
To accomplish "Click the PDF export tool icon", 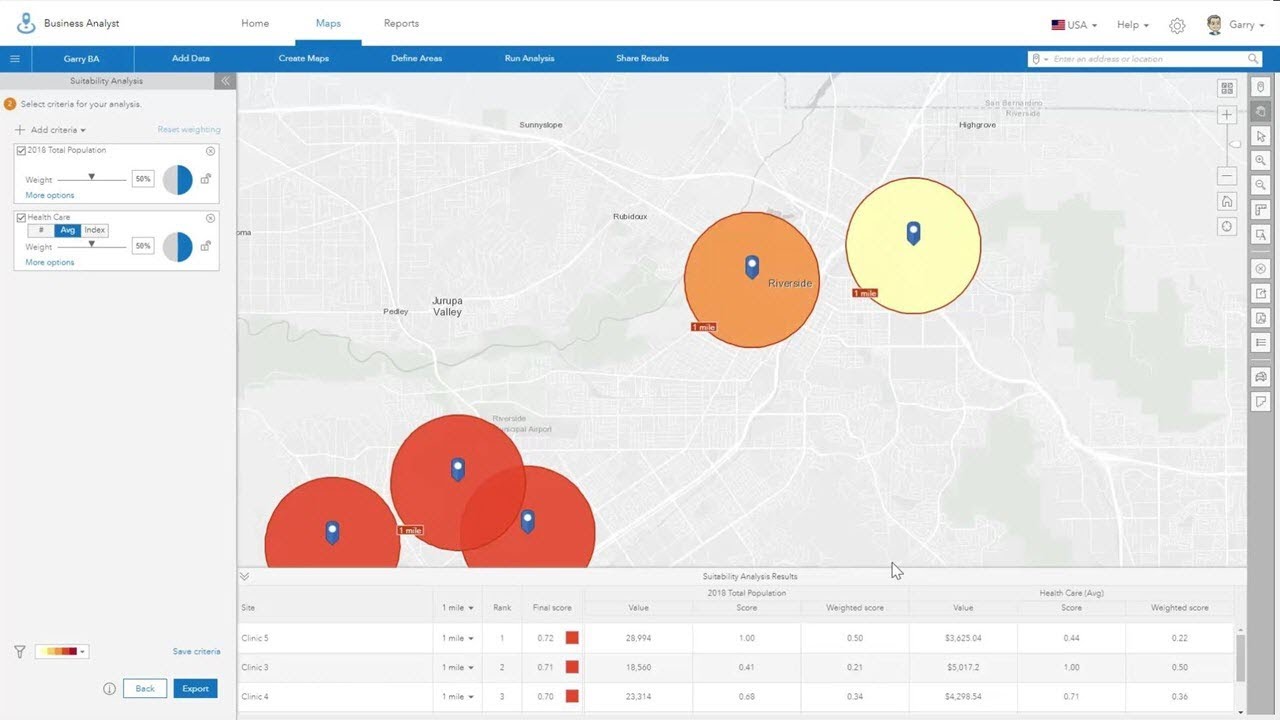I will point(1261,318).
